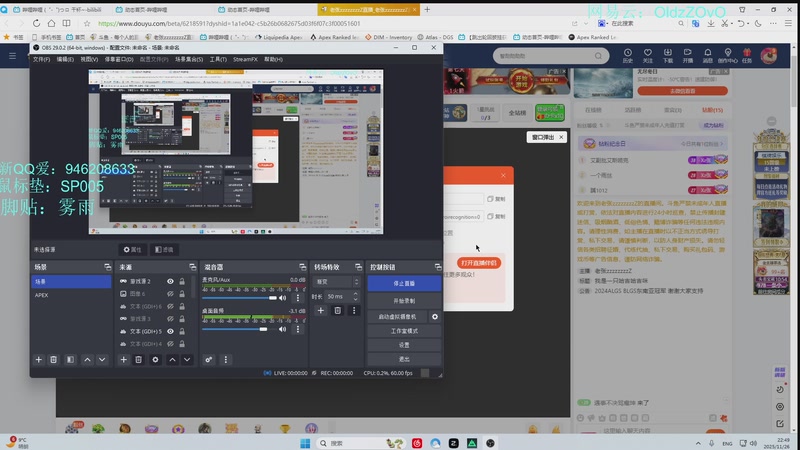Open 设置 settings button in OBS controls
Image resolution: width=800 pixels, height=450 pixels.
click(404, 345)
